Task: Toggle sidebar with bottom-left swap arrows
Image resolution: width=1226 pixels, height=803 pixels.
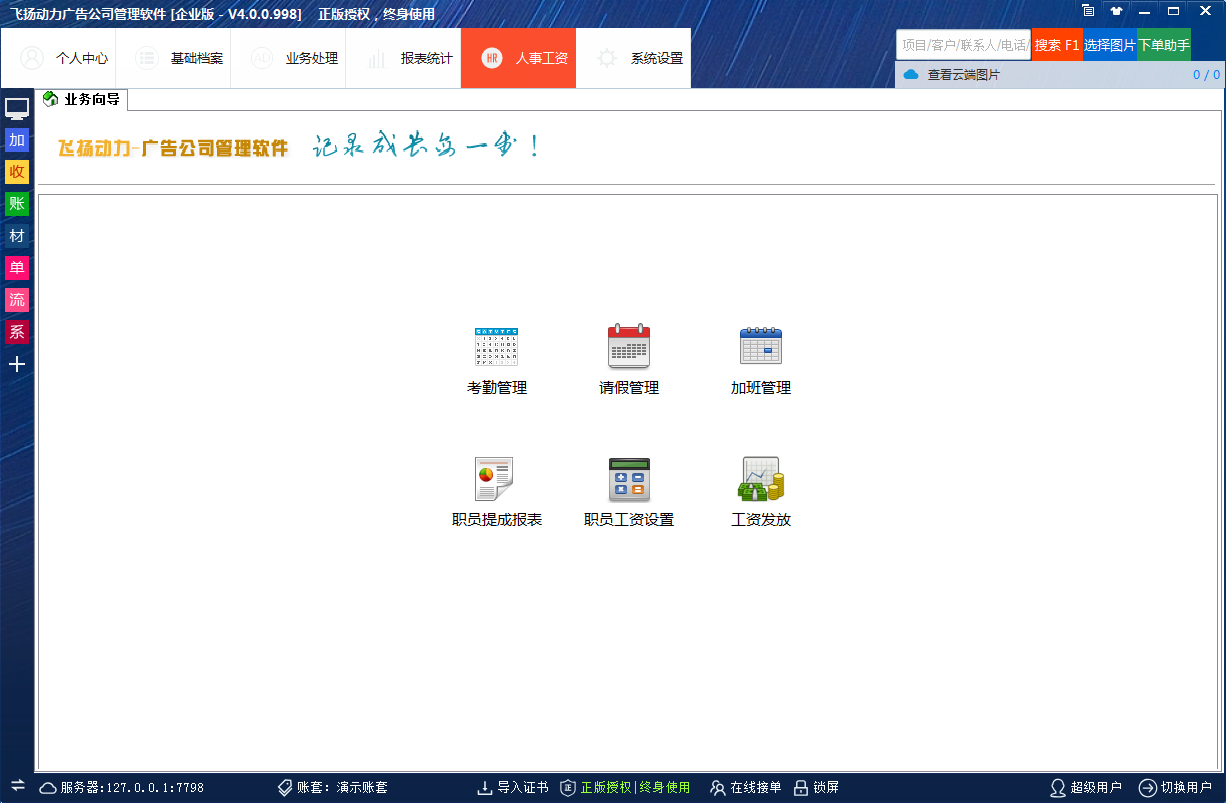Action: click(17, 786)
